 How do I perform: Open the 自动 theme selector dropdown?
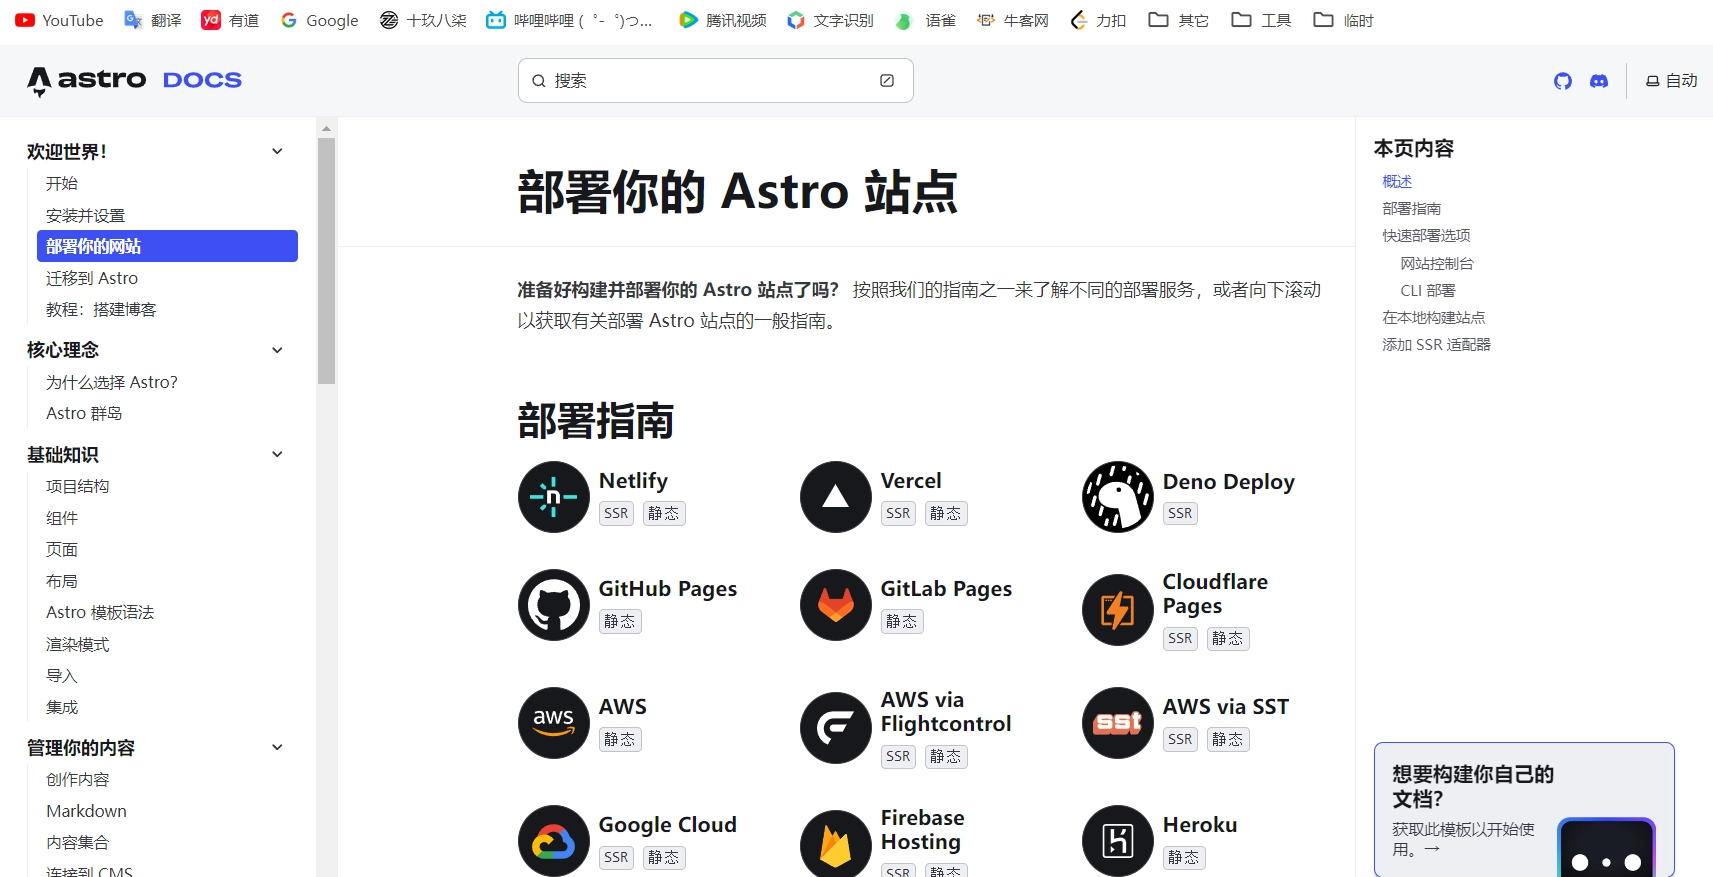point(1671,81)
